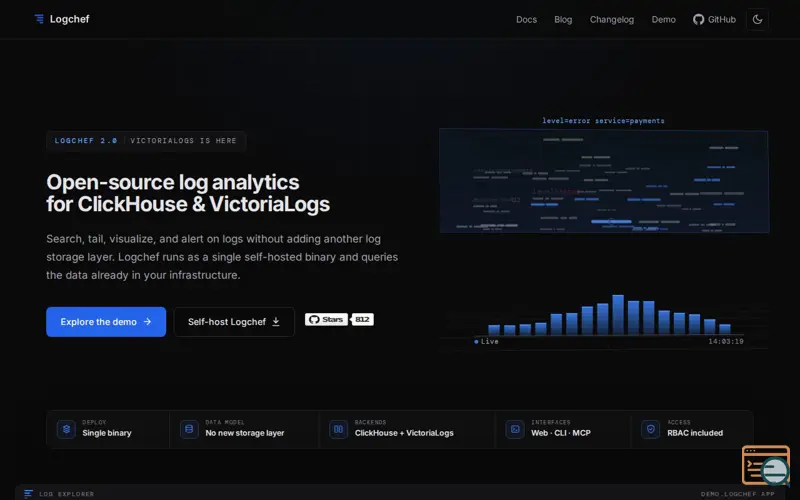Click the RBAC included text

point(695,433)
